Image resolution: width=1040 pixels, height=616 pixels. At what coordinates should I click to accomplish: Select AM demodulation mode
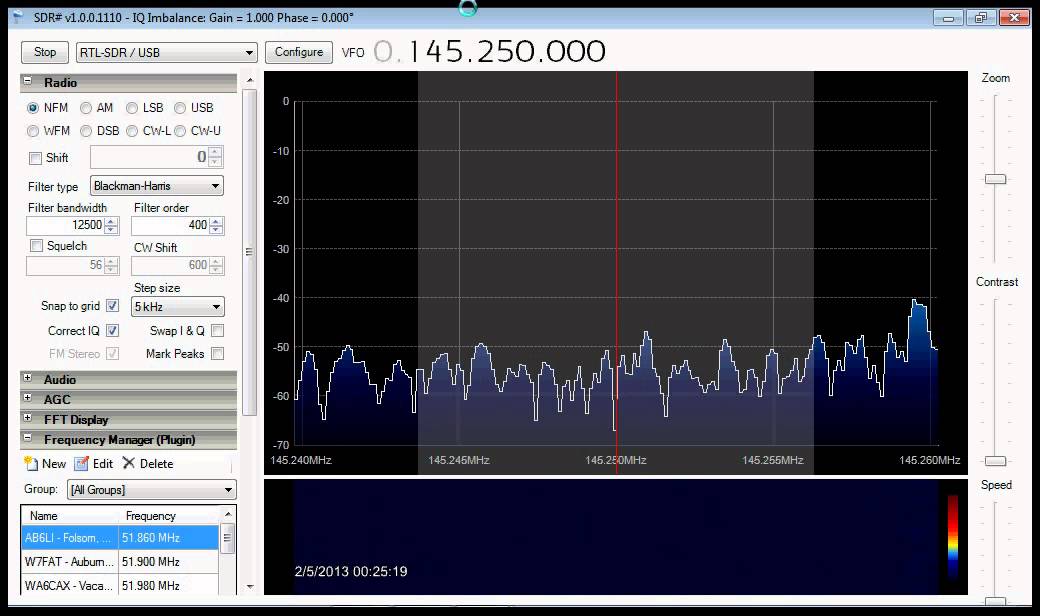click(x=86, y=107)
